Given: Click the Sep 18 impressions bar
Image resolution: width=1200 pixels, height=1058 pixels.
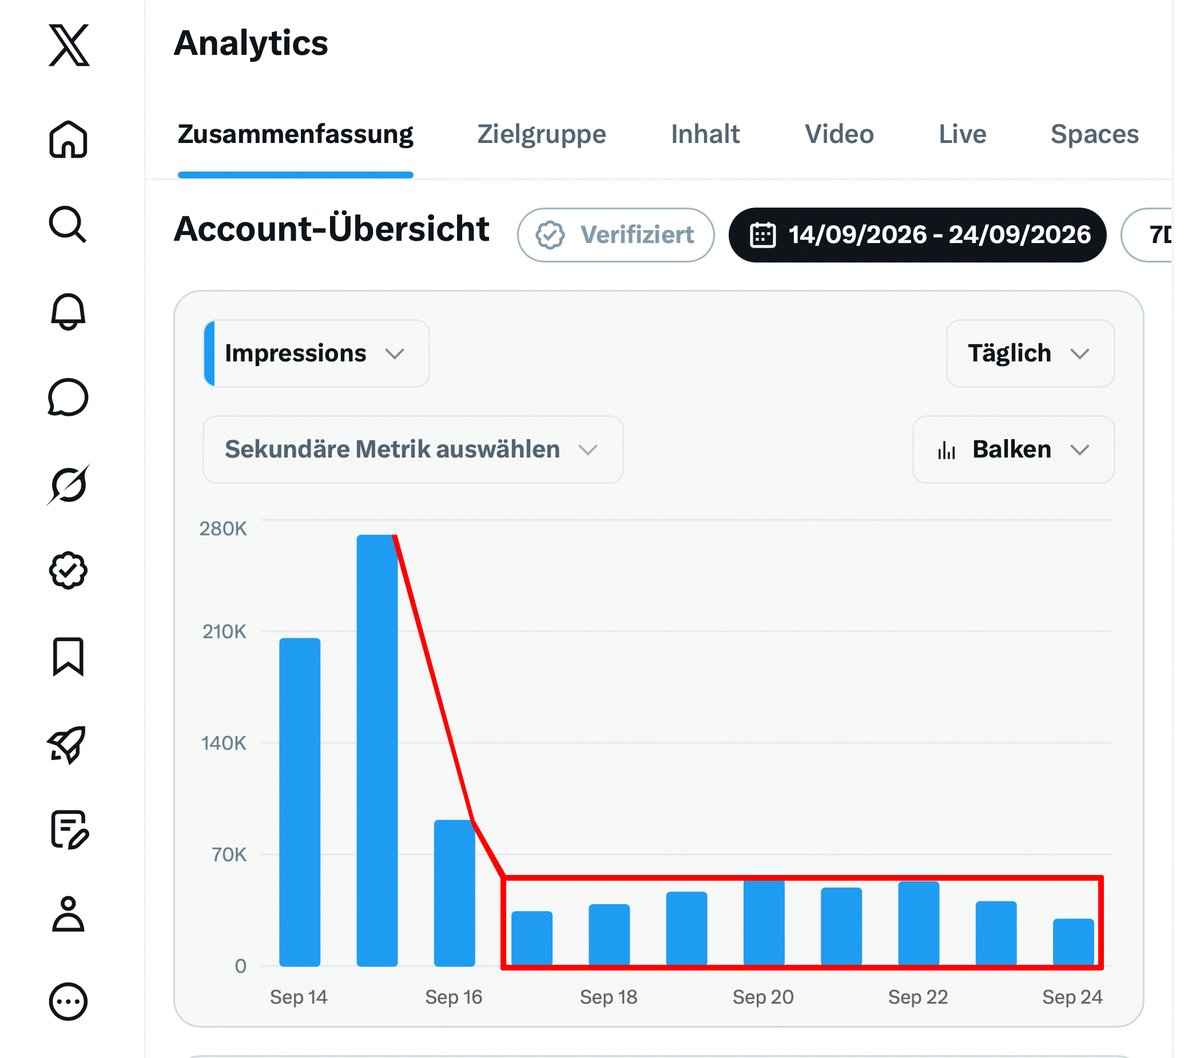Looking at the screenshot, I should pos(609,935).
